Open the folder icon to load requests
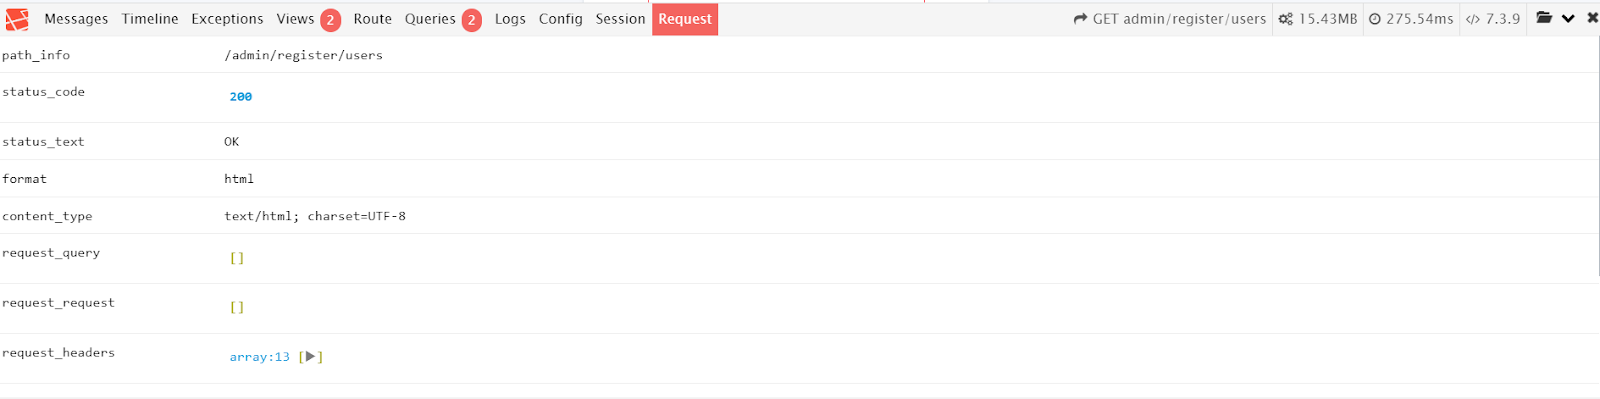1600x399 pixels. [1544, 18]
